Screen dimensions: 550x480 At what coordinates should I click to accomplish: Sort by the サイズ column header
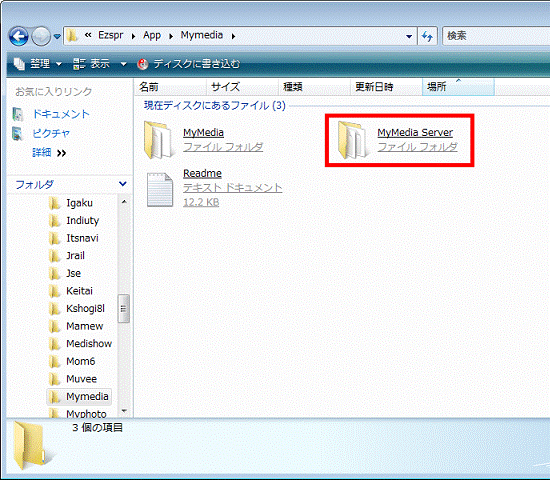242,87
